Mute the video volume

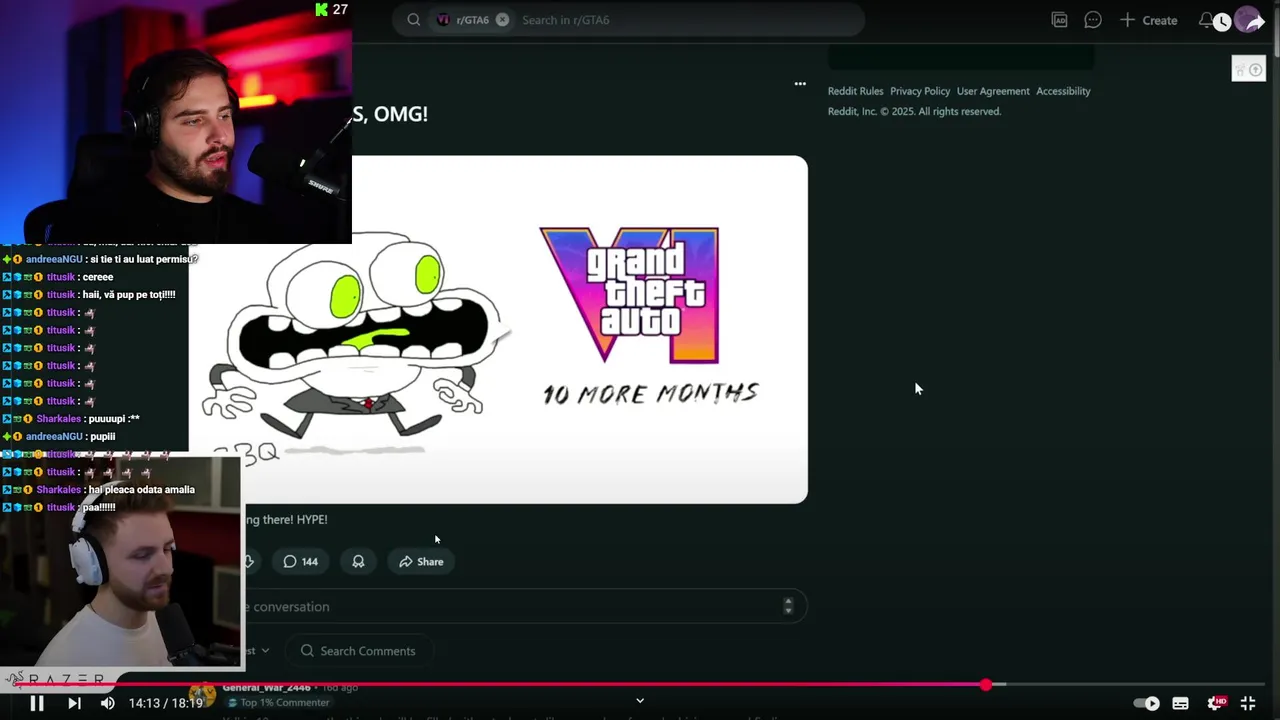click(x=108, y=703)
